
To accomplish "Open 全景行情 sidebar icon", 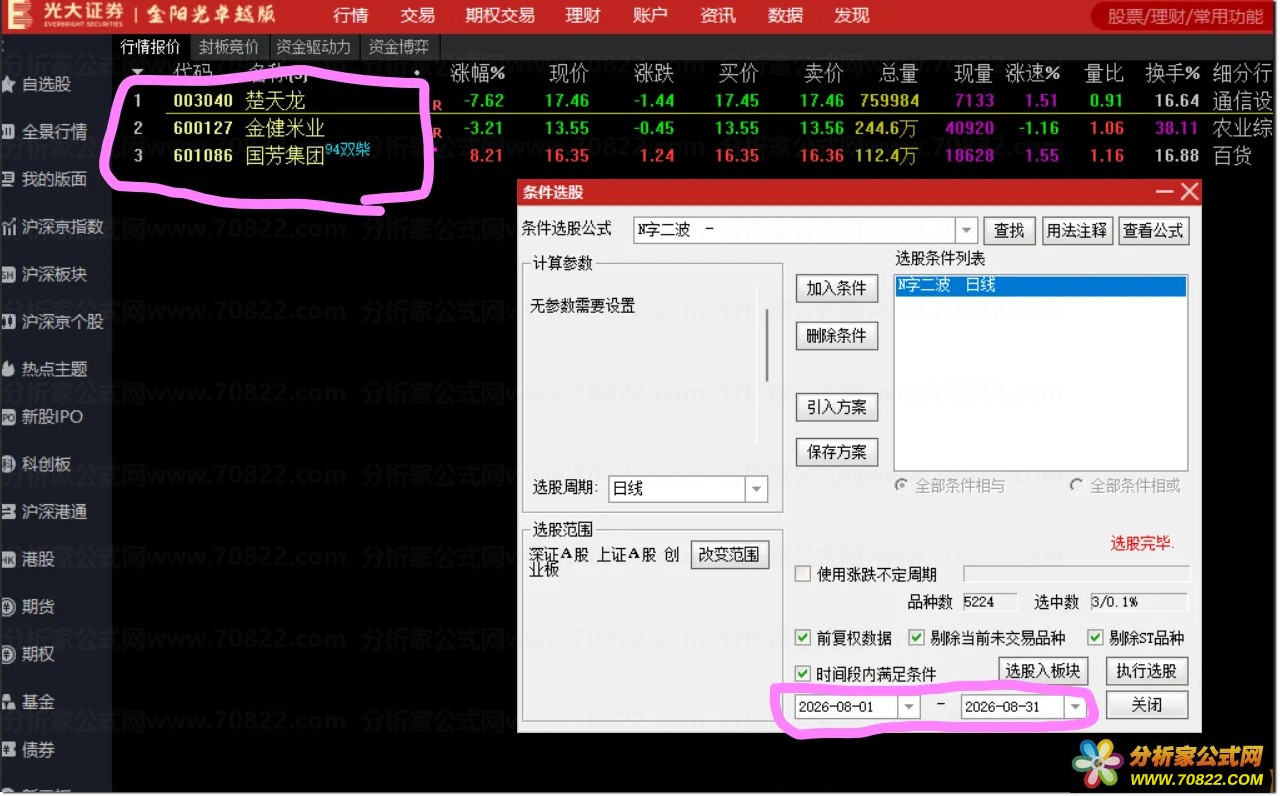I will (8, 131).
